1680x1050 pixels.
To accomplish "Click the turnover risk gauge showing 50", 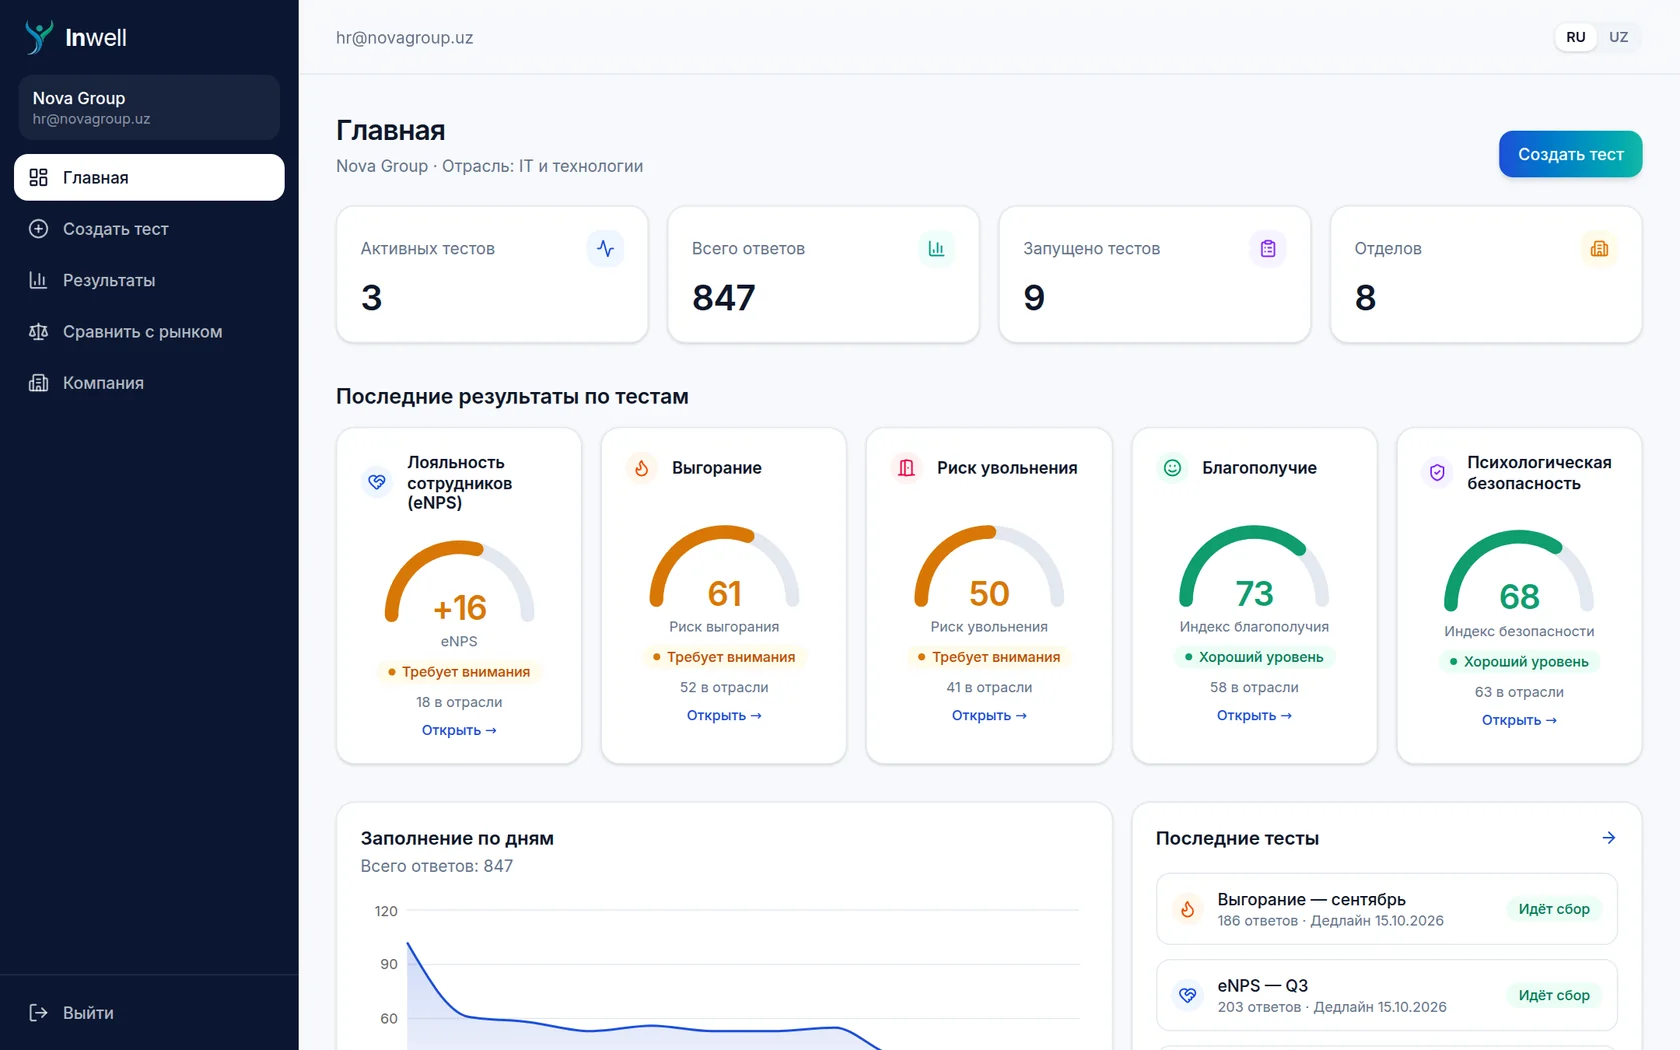I will coord(989,568).
